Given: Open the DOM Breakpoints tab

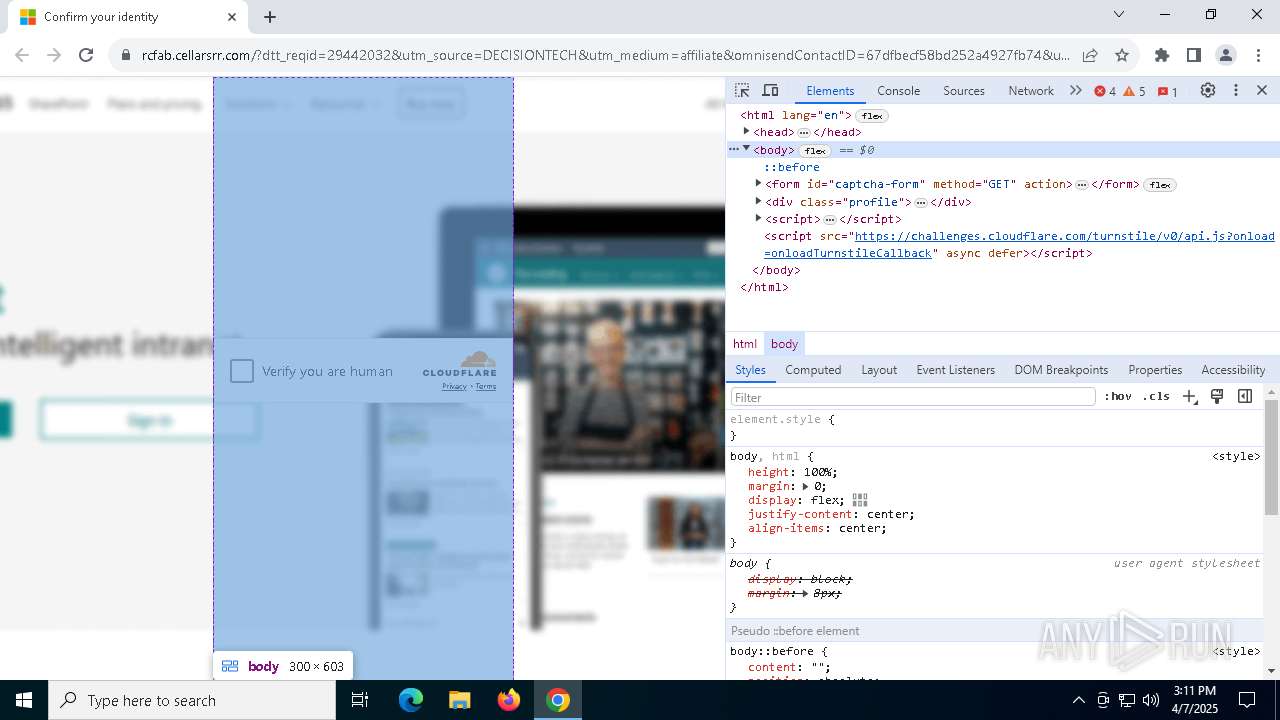Looking at the screenshot, I should click(1061, 370).
